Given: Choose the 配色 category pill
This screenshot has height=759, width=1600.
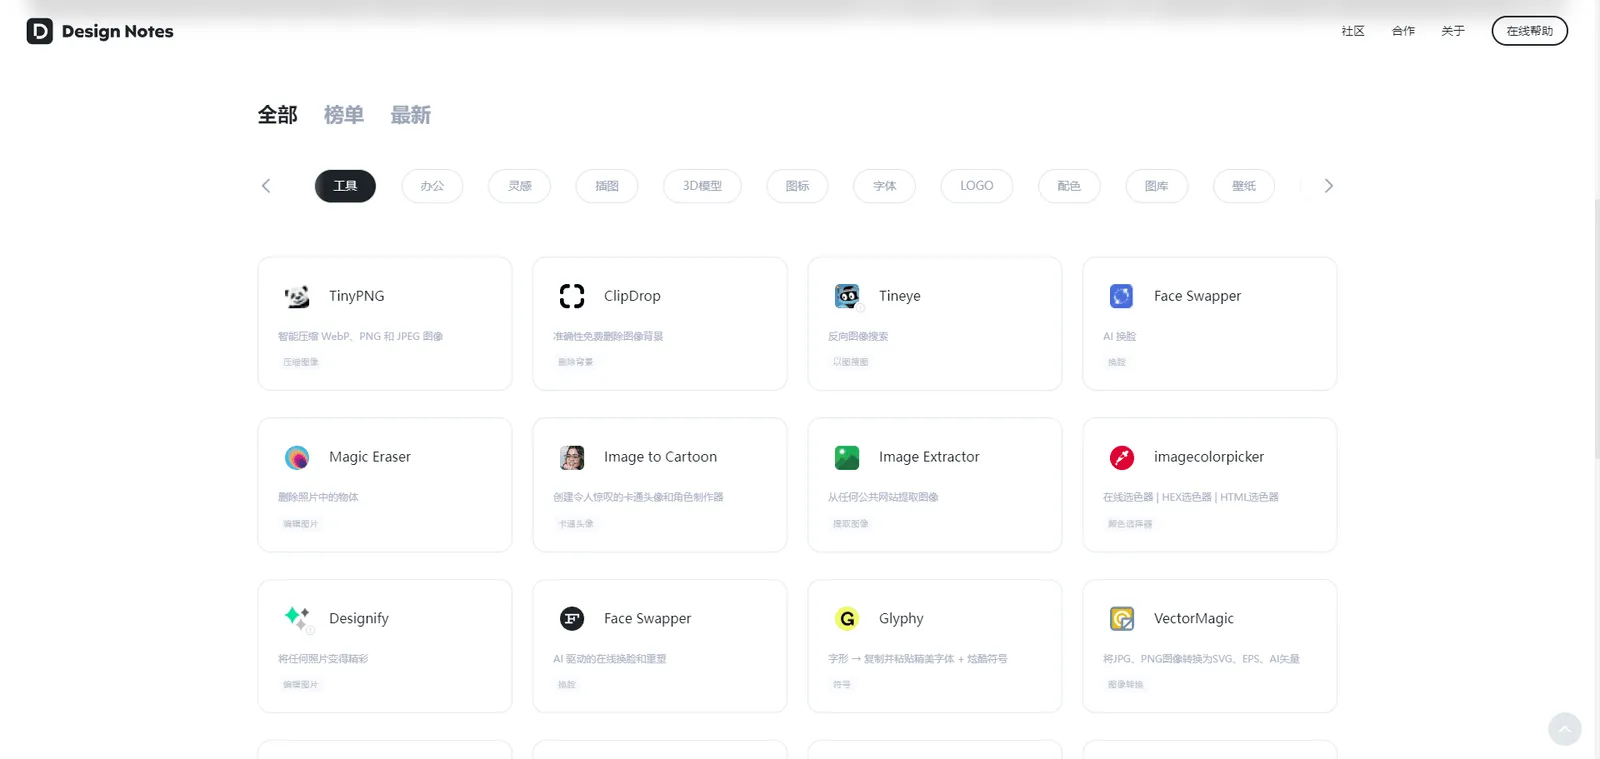Looking at the screenshot, I should pos(1069,186).
